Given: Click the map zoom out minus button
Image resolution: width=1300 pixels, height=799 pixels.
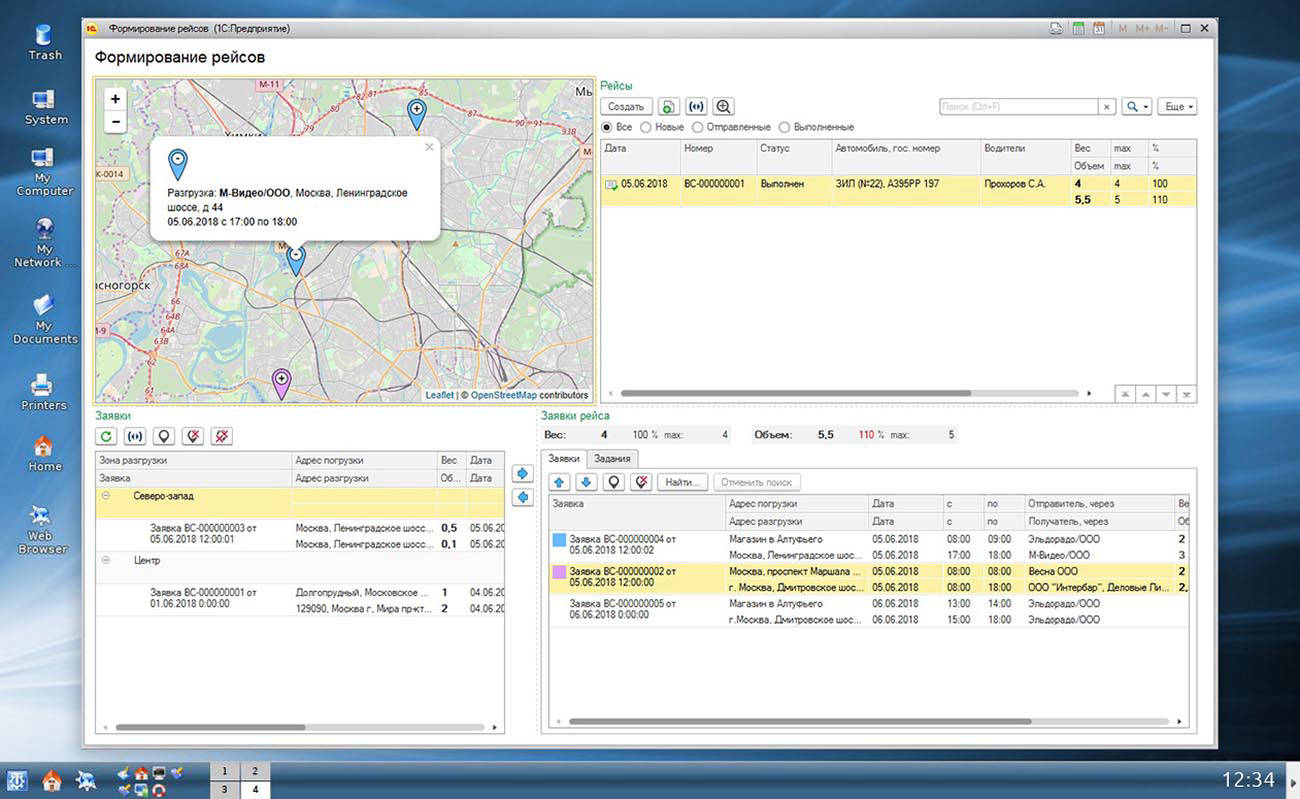Looking at the screenshot, I should tap(116, 122).
